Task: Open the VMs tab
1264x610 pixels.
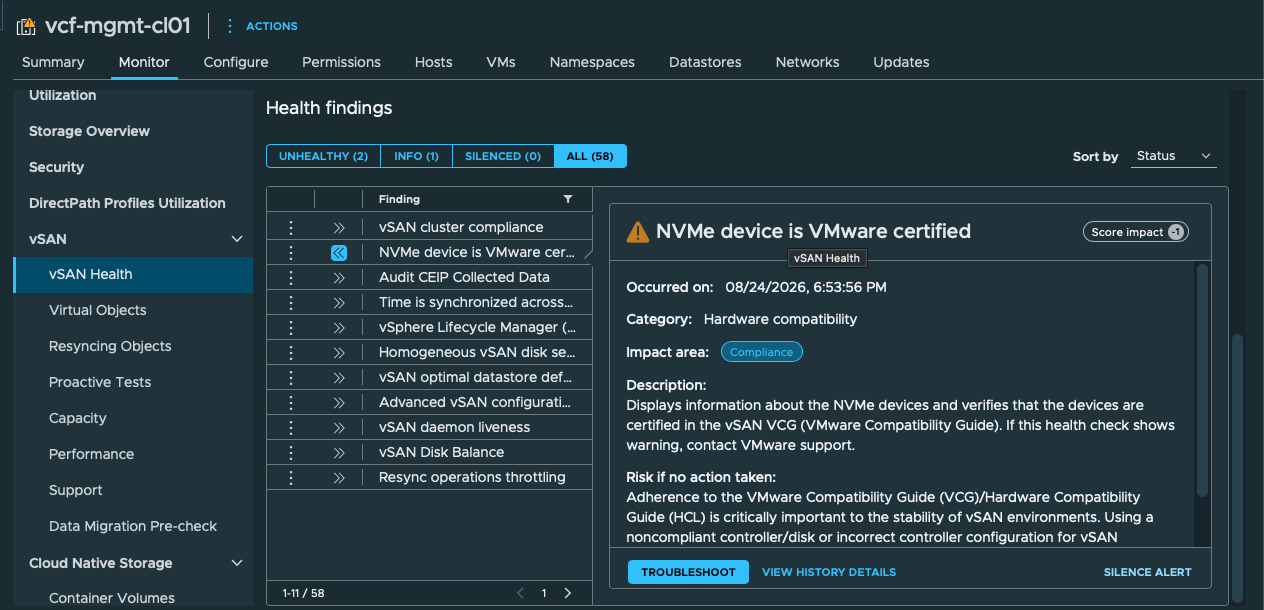Action: tap(501, 62)
